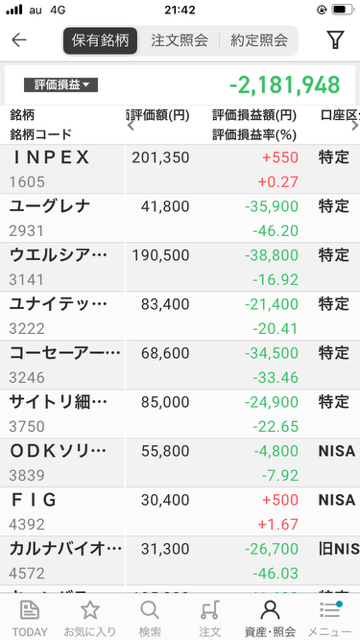
Task: Open 資産・照会 person icon
Action: [x=270, y=611]
